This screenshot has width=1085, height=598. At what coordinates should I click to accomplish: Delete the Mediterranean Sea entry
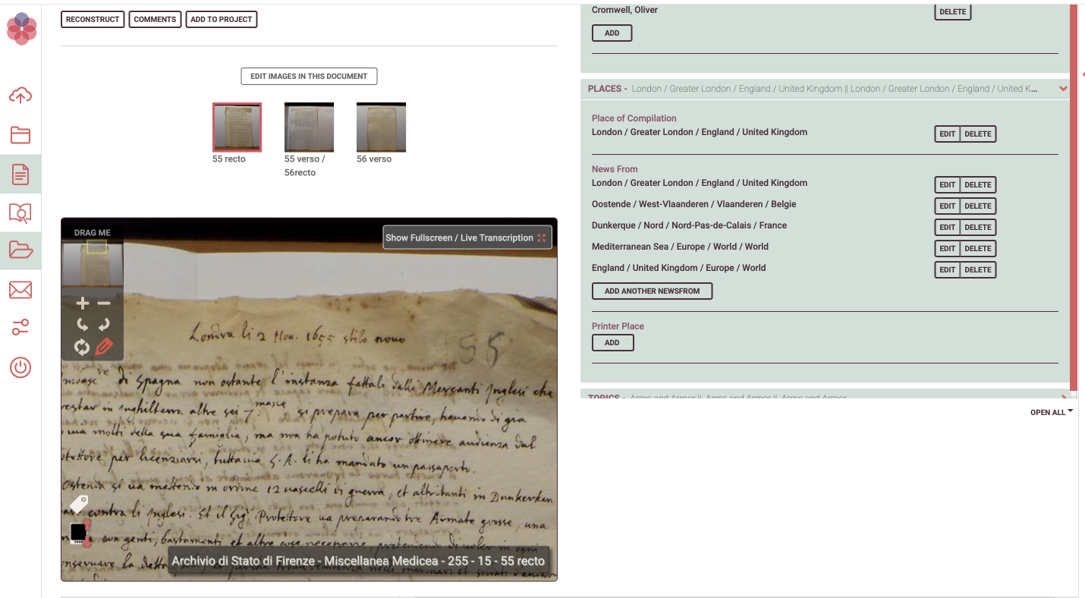(x=978, y=248)
